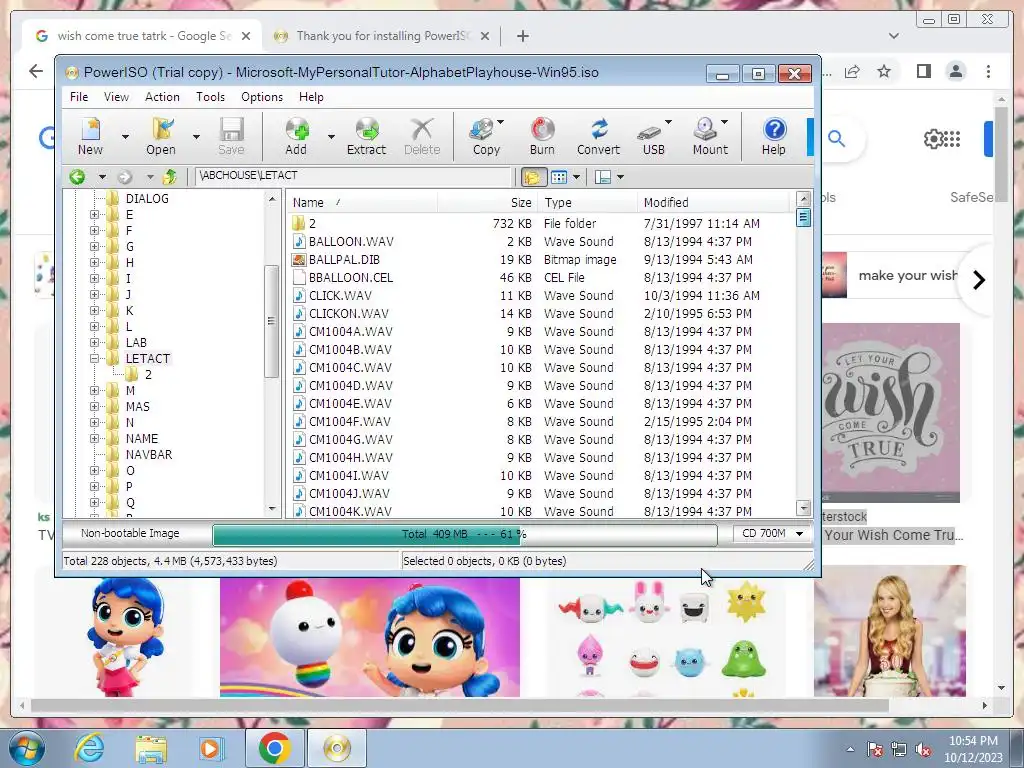Click the Delete toolbar icon
The width and height of the screenshot is (1024, 768).
click(x=422, y=136)
